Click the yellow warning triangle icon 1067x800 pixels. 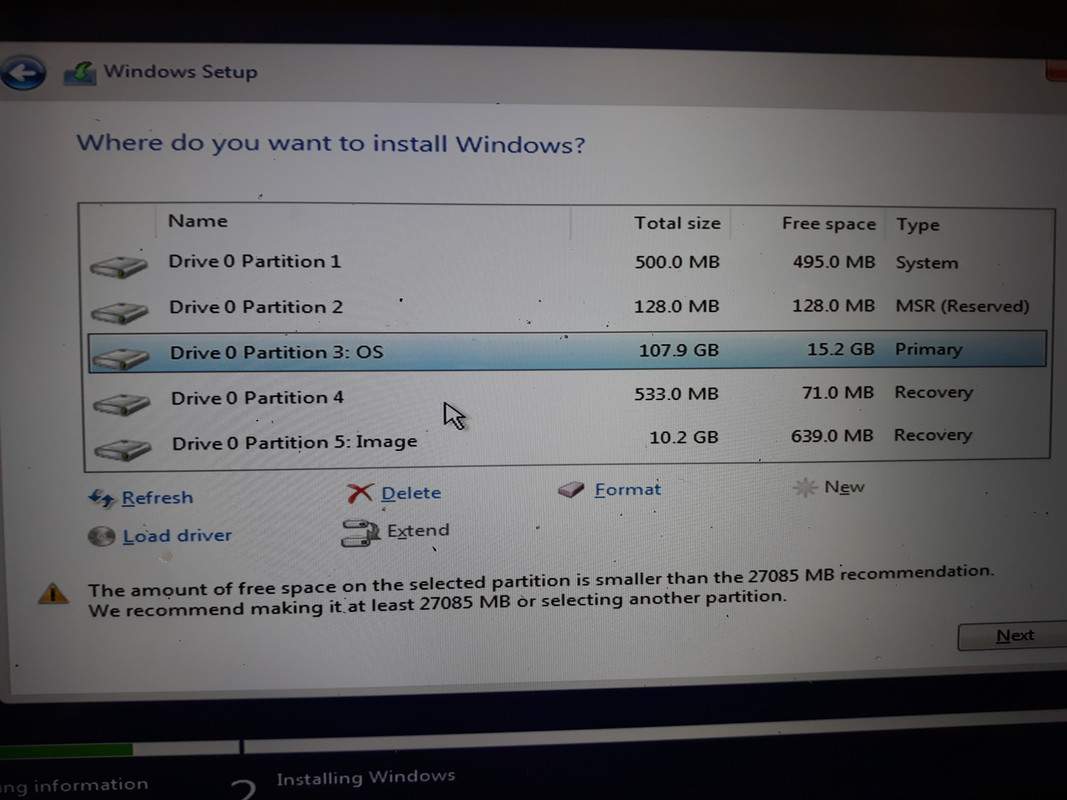pyautogui.click(x=53, y=594)
